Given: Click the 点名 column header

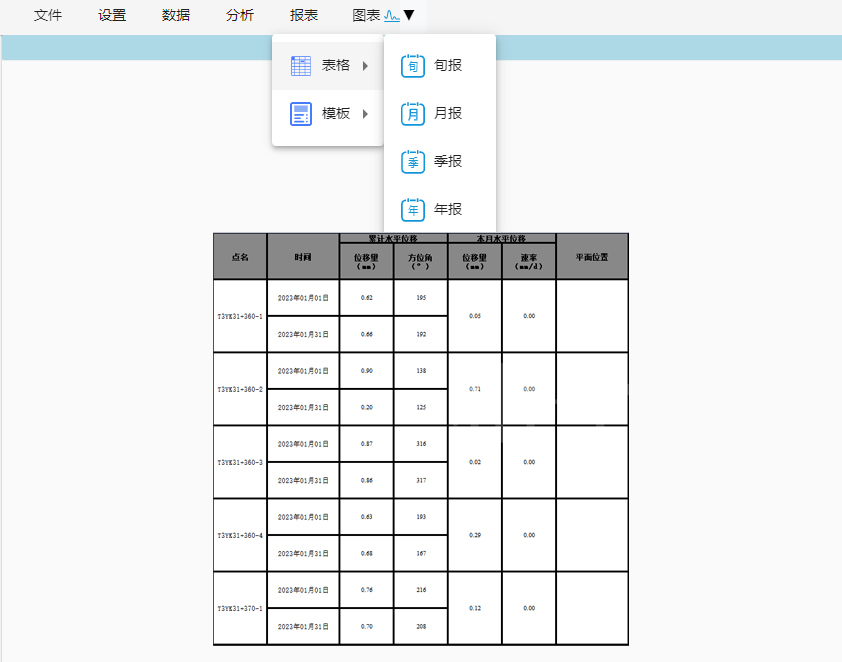Looking at the screenshot, I should click(x=240, y=257).
